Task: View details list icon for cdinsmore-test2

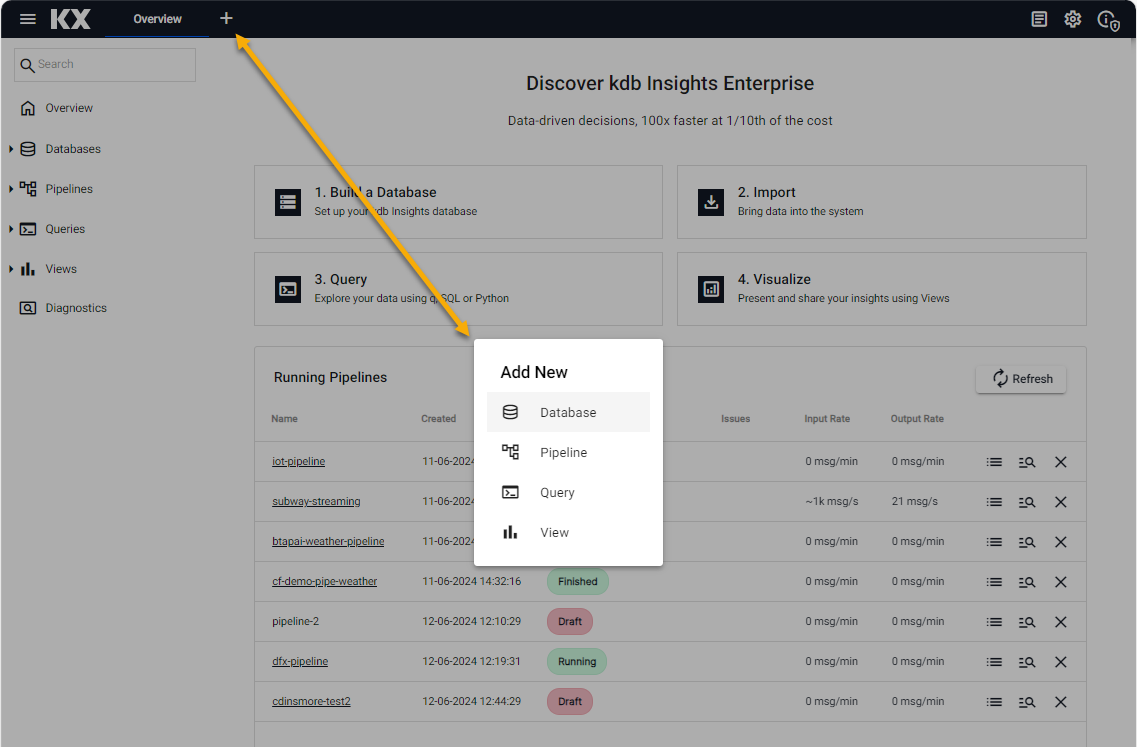Action: 994,702
